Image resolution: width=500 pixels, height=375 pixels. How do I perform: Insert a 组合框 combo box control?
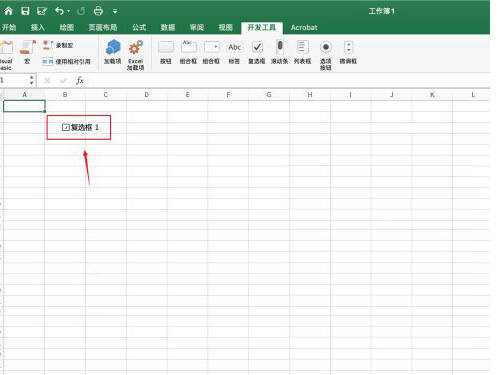click(x=211, y=52)
